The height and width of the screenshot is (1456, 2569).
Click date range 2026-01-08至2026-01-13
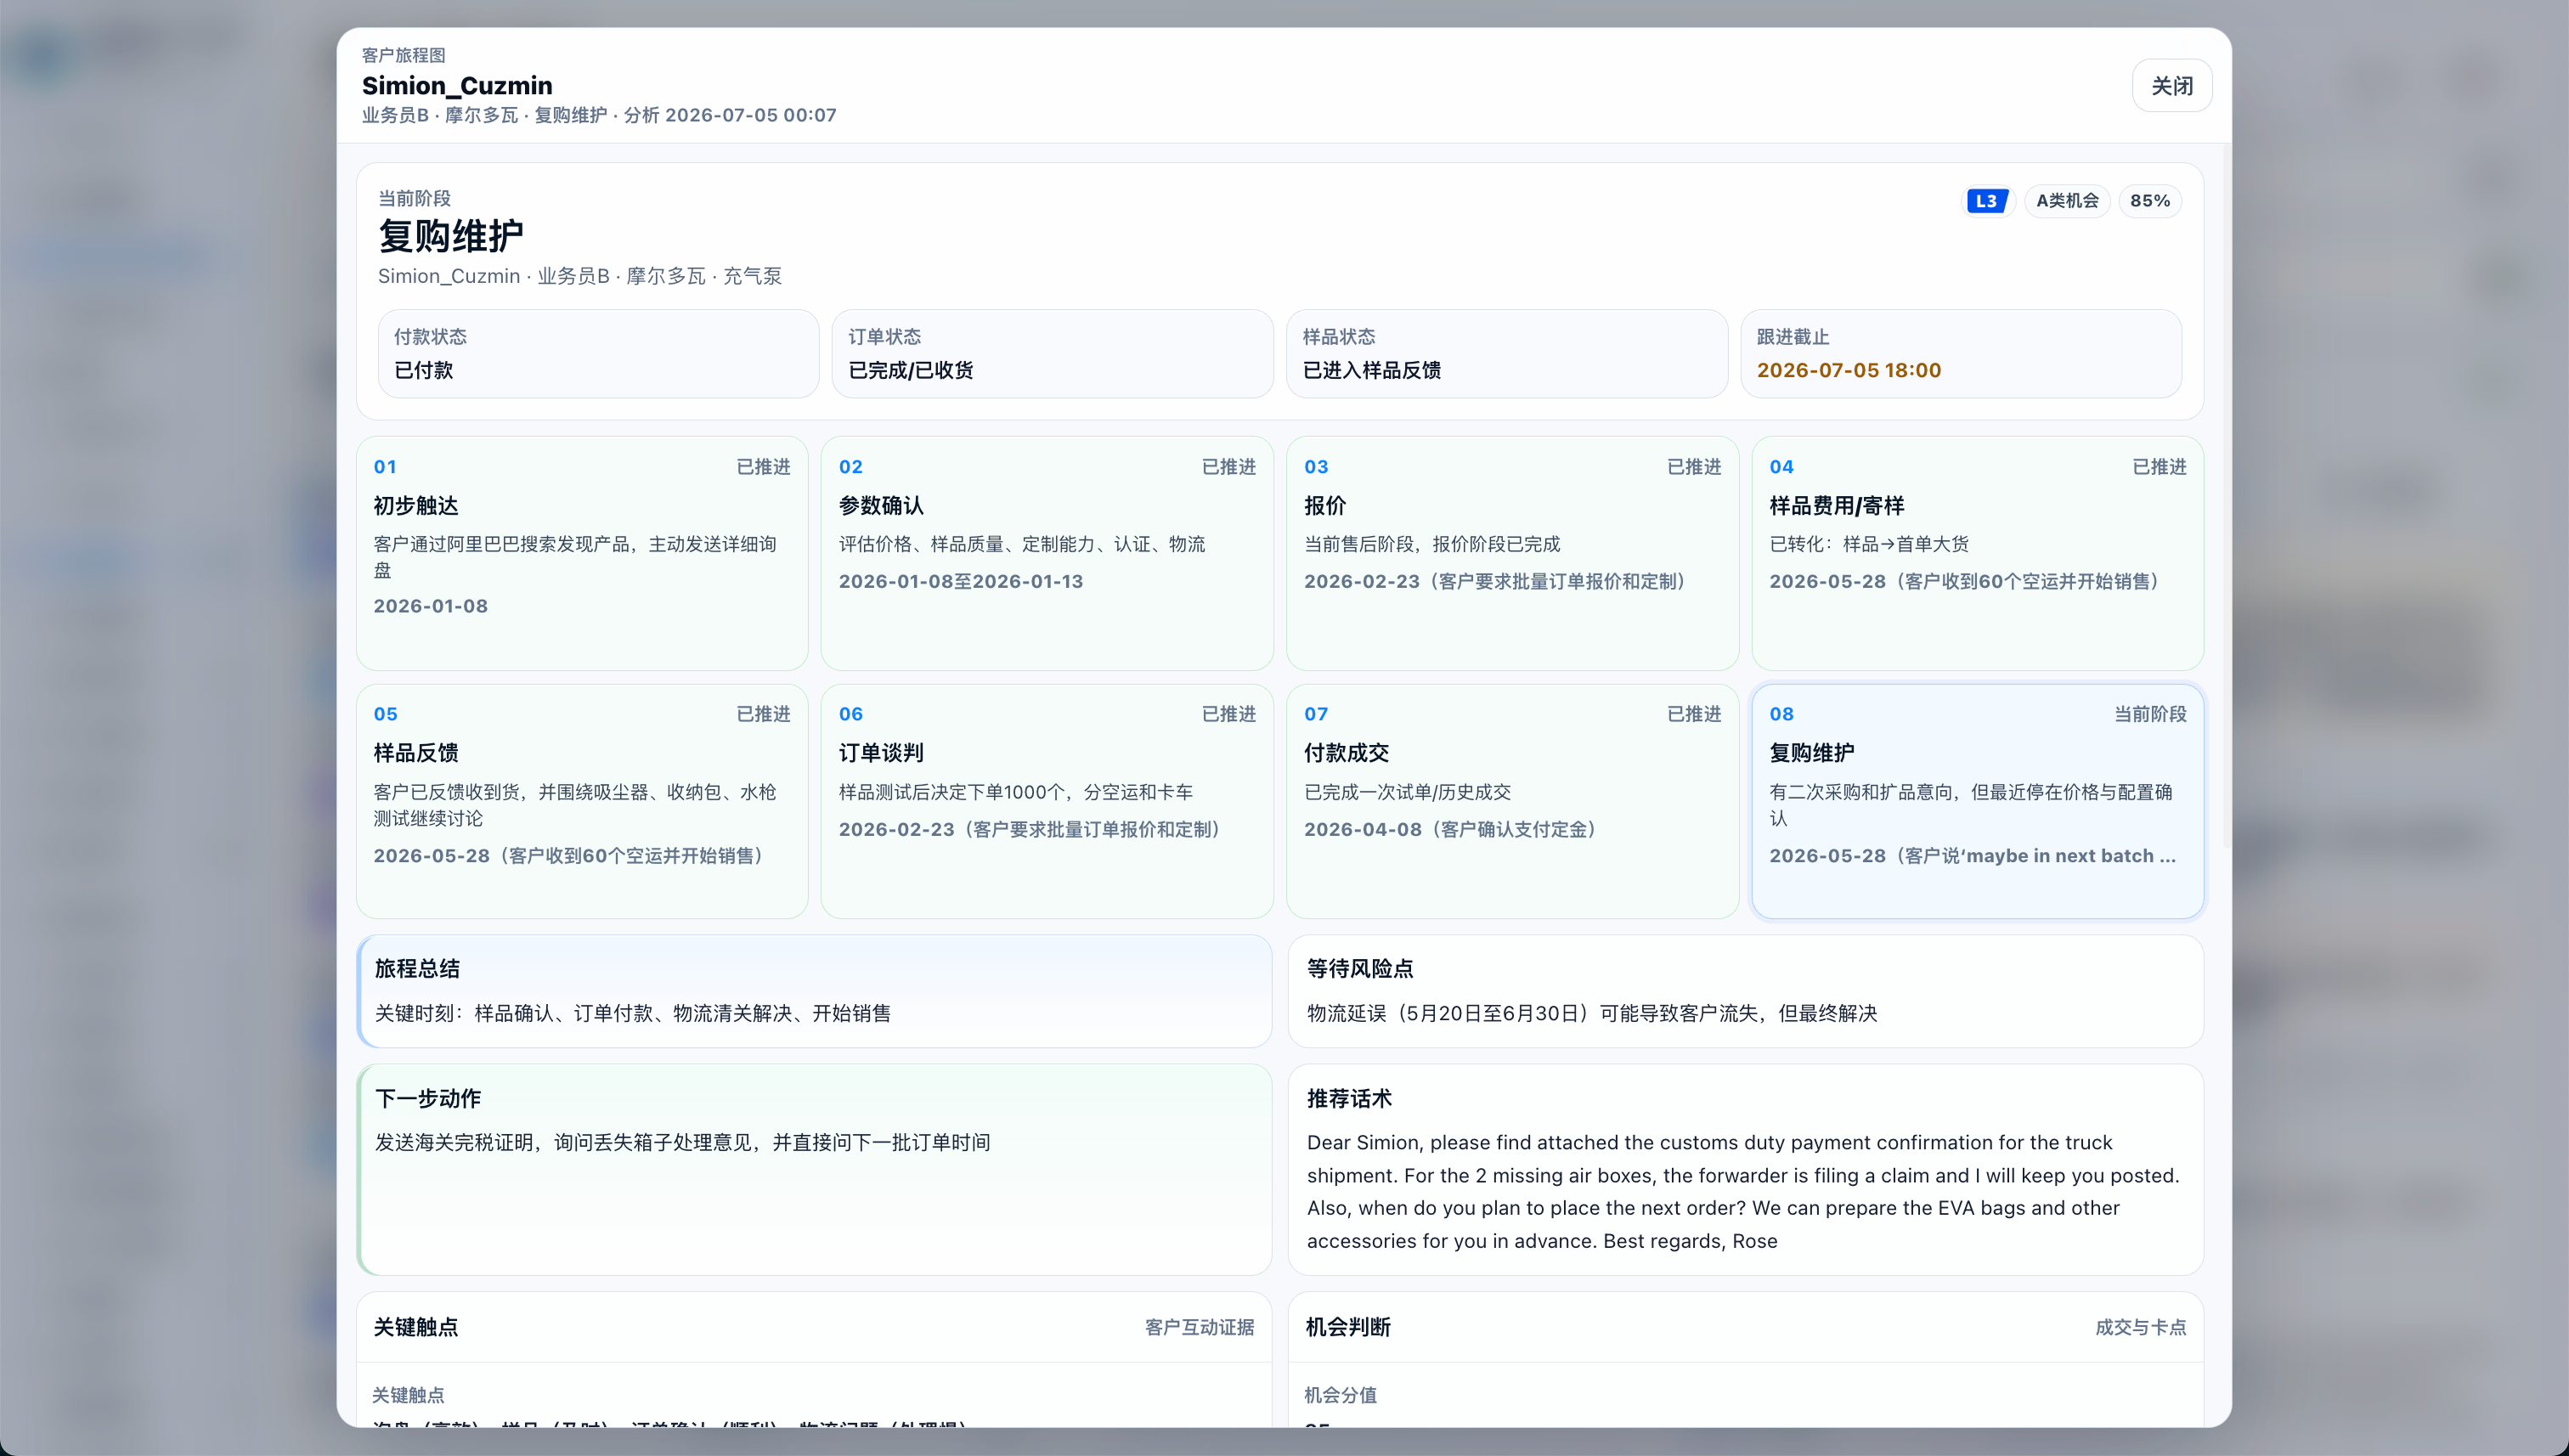click(x=961, y=581)
